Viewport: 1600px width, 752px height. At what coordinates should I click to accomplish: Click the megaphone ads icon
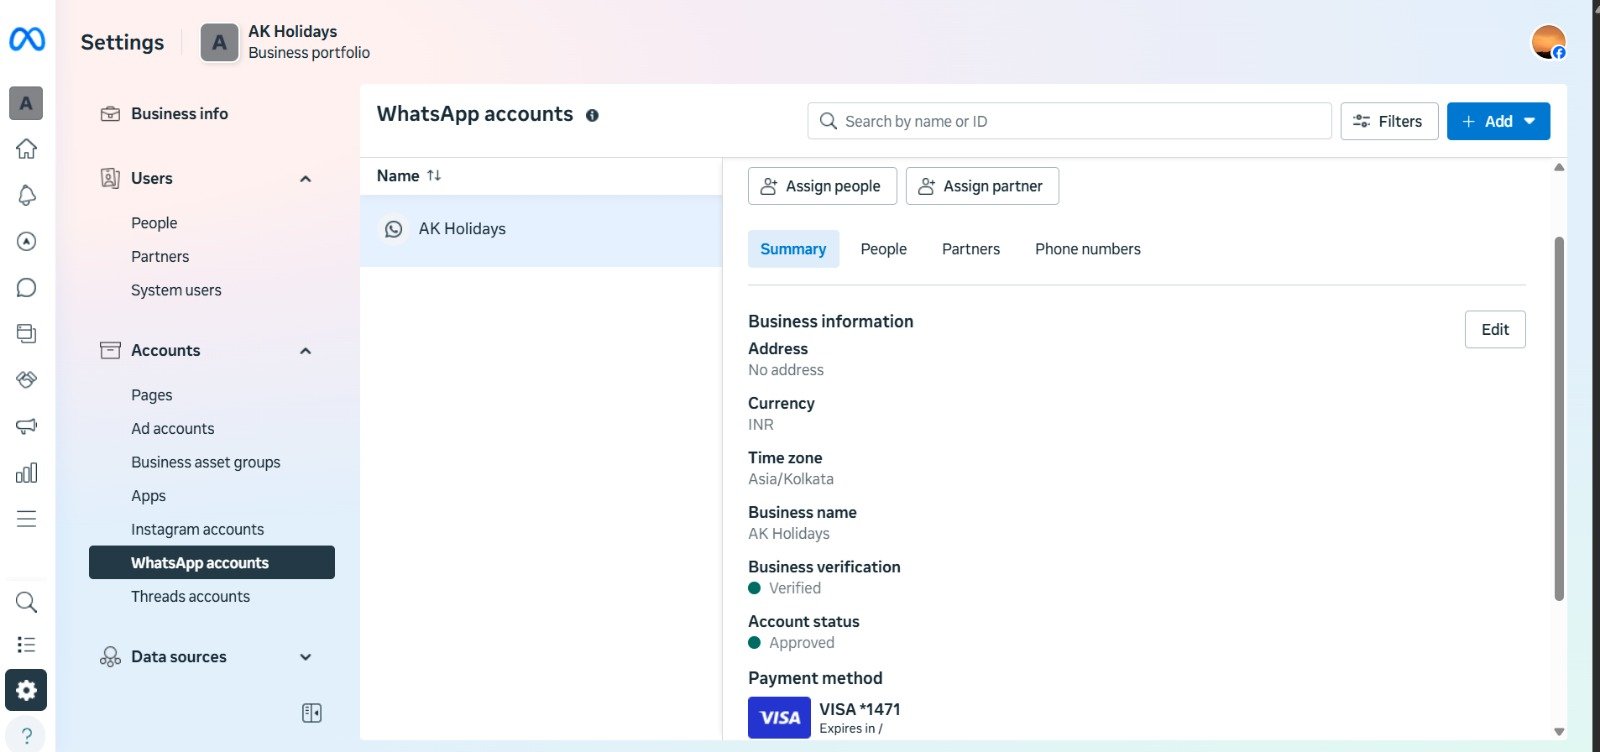[27, 426]
